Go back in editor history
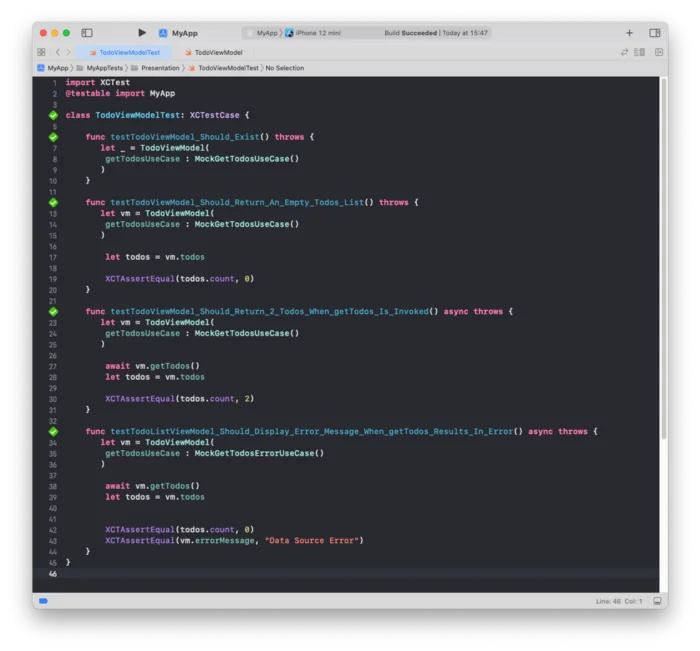The width and height of the screenshot is (700, 651). click(x=58, y=52)
